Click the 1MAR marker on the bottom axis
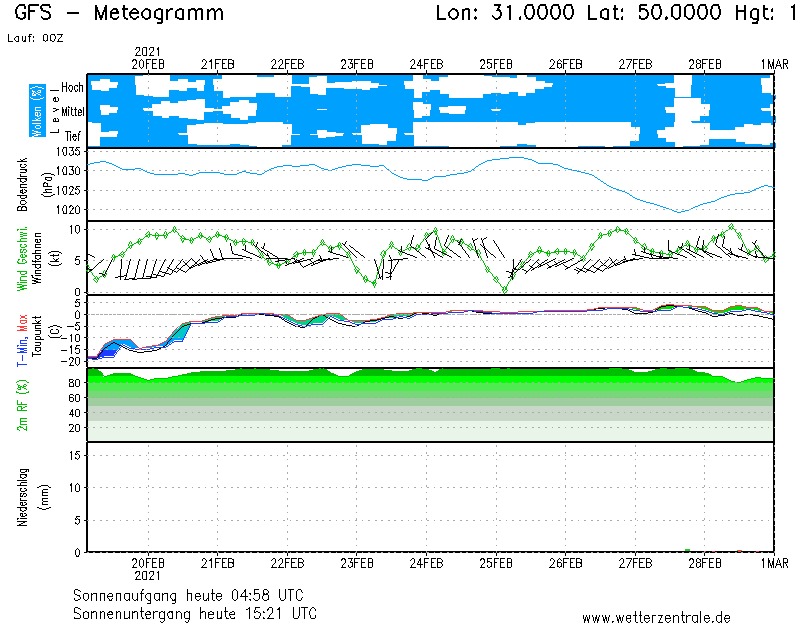The image size is (800, 625). tap(773, 564)
